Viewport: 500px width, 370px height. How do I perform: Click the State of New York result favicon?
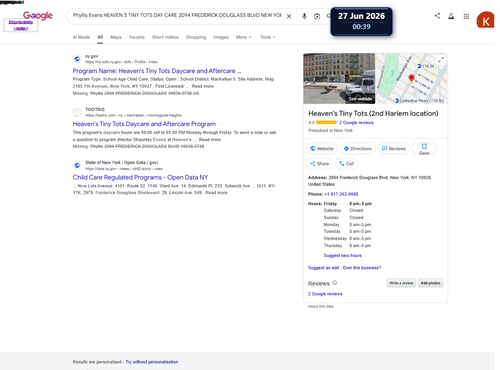[x=77, y=165]
